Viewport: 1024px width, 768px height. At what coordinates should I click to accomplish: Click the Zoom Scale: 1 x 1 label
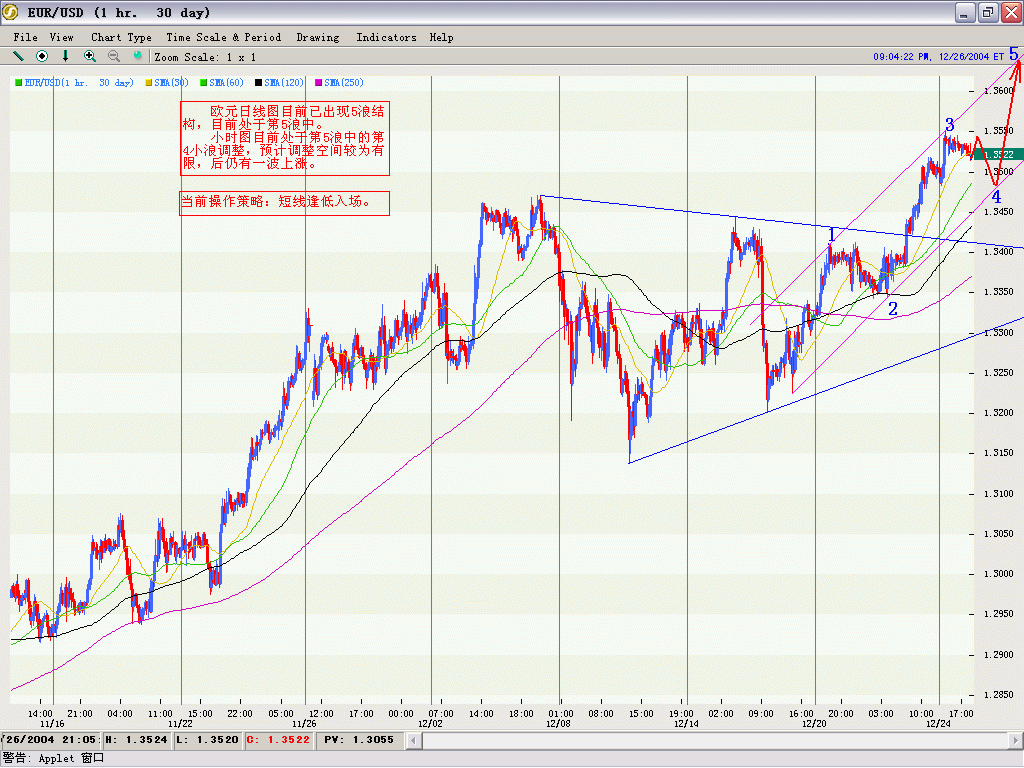[x=205, y=57]
